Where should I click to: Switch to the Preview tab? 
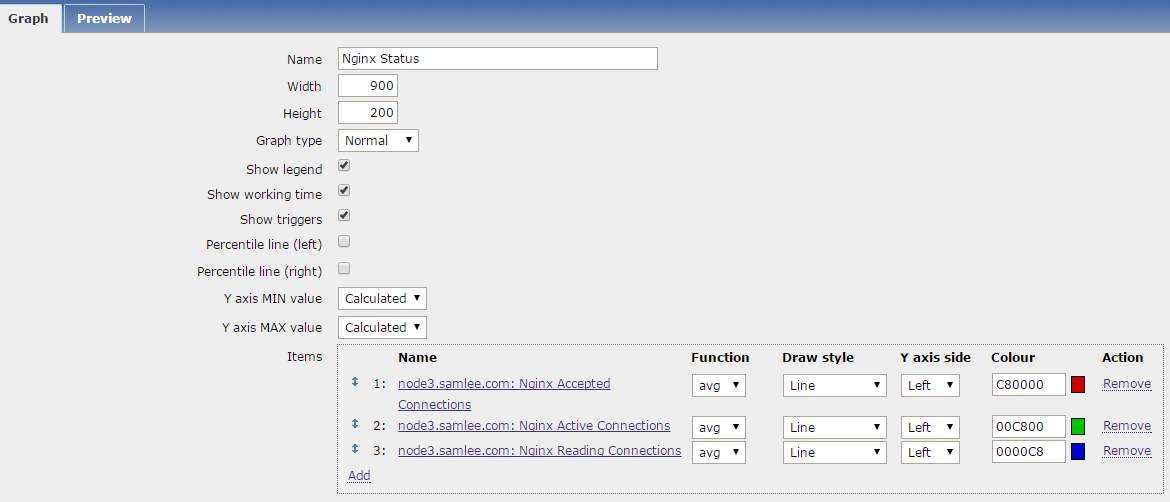[x=104, y=19]
